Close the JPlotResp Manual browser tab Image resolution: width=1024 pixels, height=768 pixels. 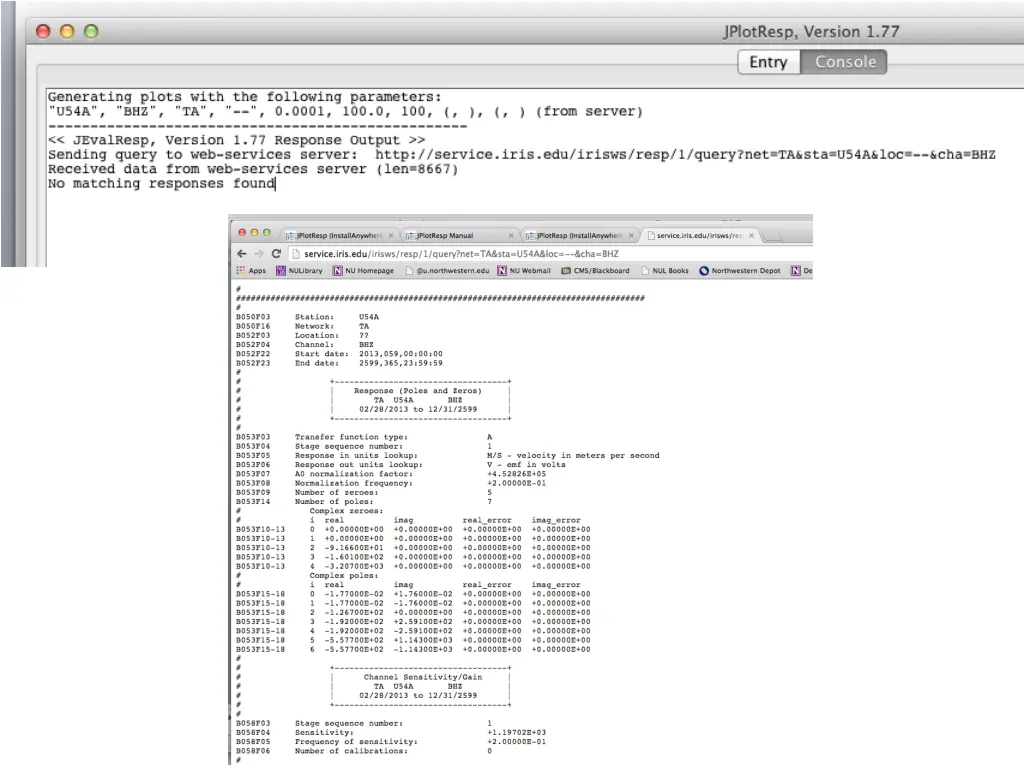511,236
